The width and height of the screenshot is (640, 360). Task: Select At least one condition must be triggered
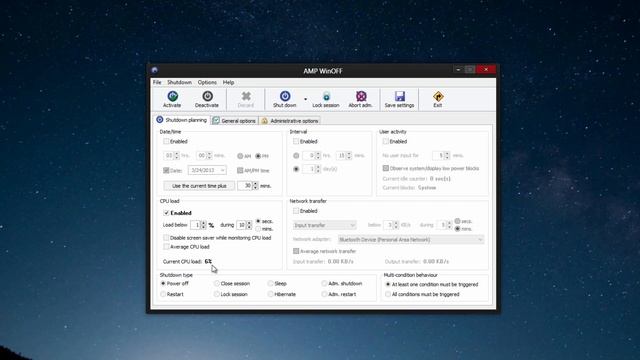coord(388,284)
